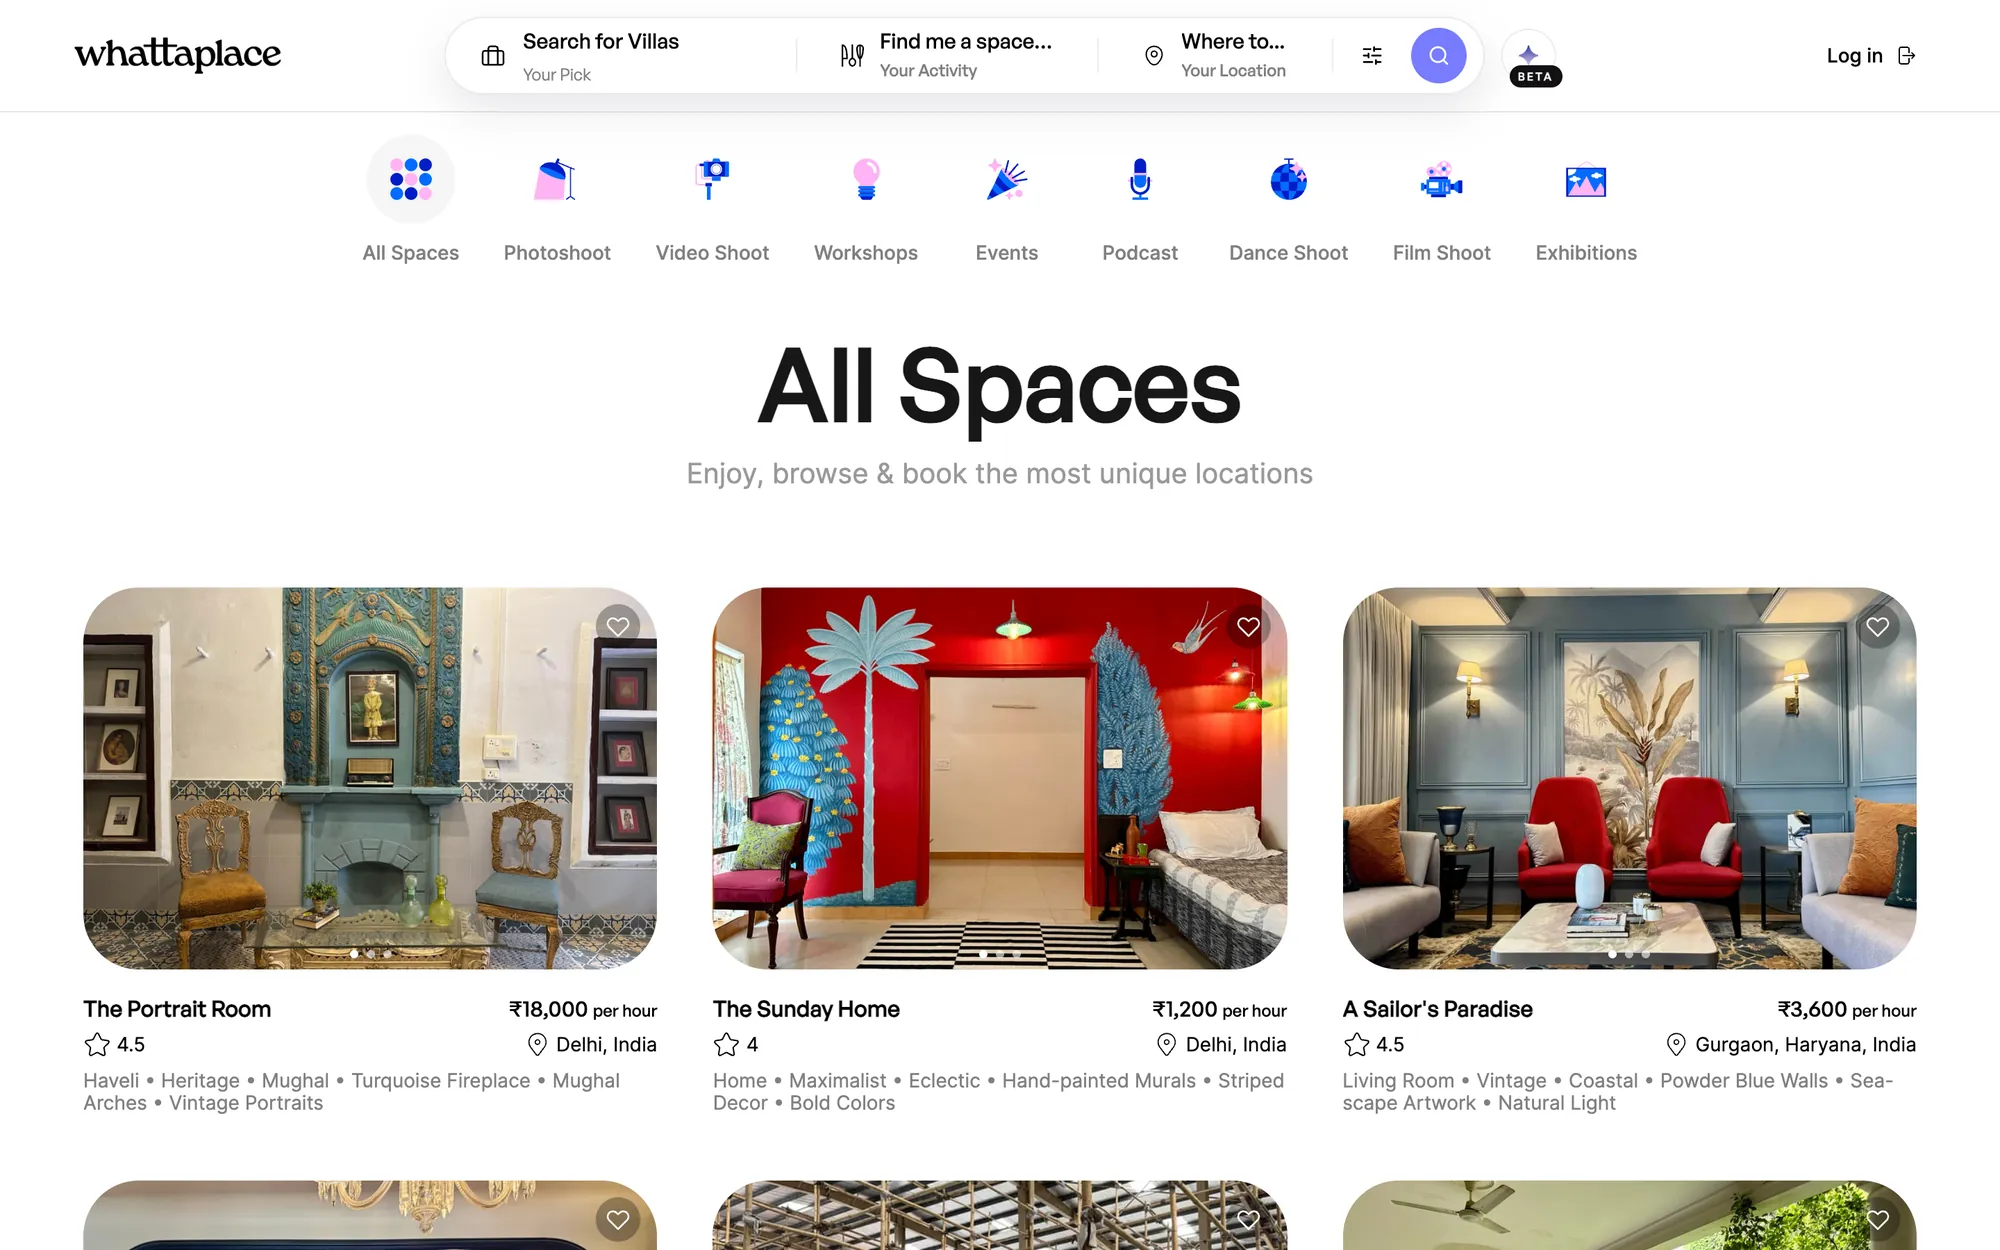This screenshot has width=2000, height=1250.
Task: Click the Log in link
Action: [1854, 56]
